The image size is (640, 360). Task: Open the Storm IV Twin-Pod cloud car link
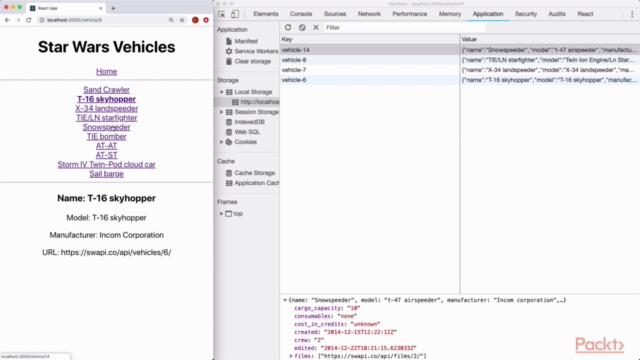click(107, 164)
